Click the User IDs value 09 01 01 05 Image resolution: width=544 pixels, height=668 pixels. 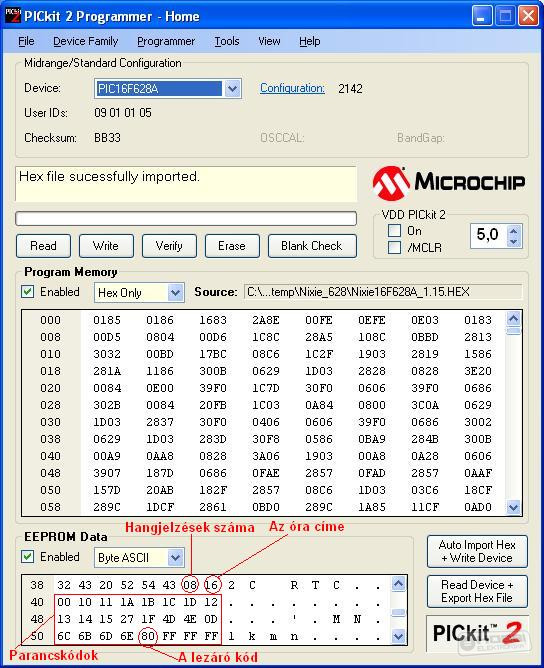pyautogui.click(x=123, y=113)
